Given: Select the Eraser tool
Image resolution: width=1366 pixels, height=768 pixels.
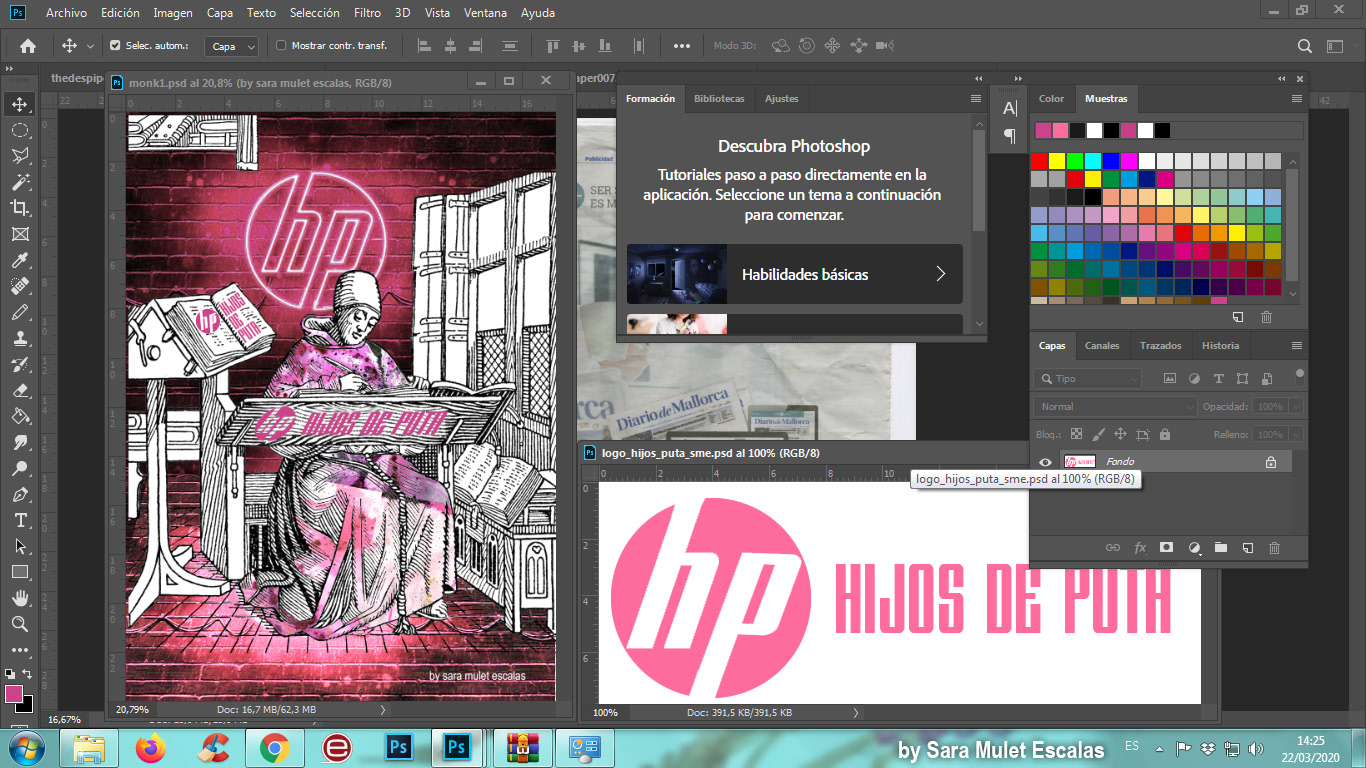Looking at the screenshot, I should [20, 390].
